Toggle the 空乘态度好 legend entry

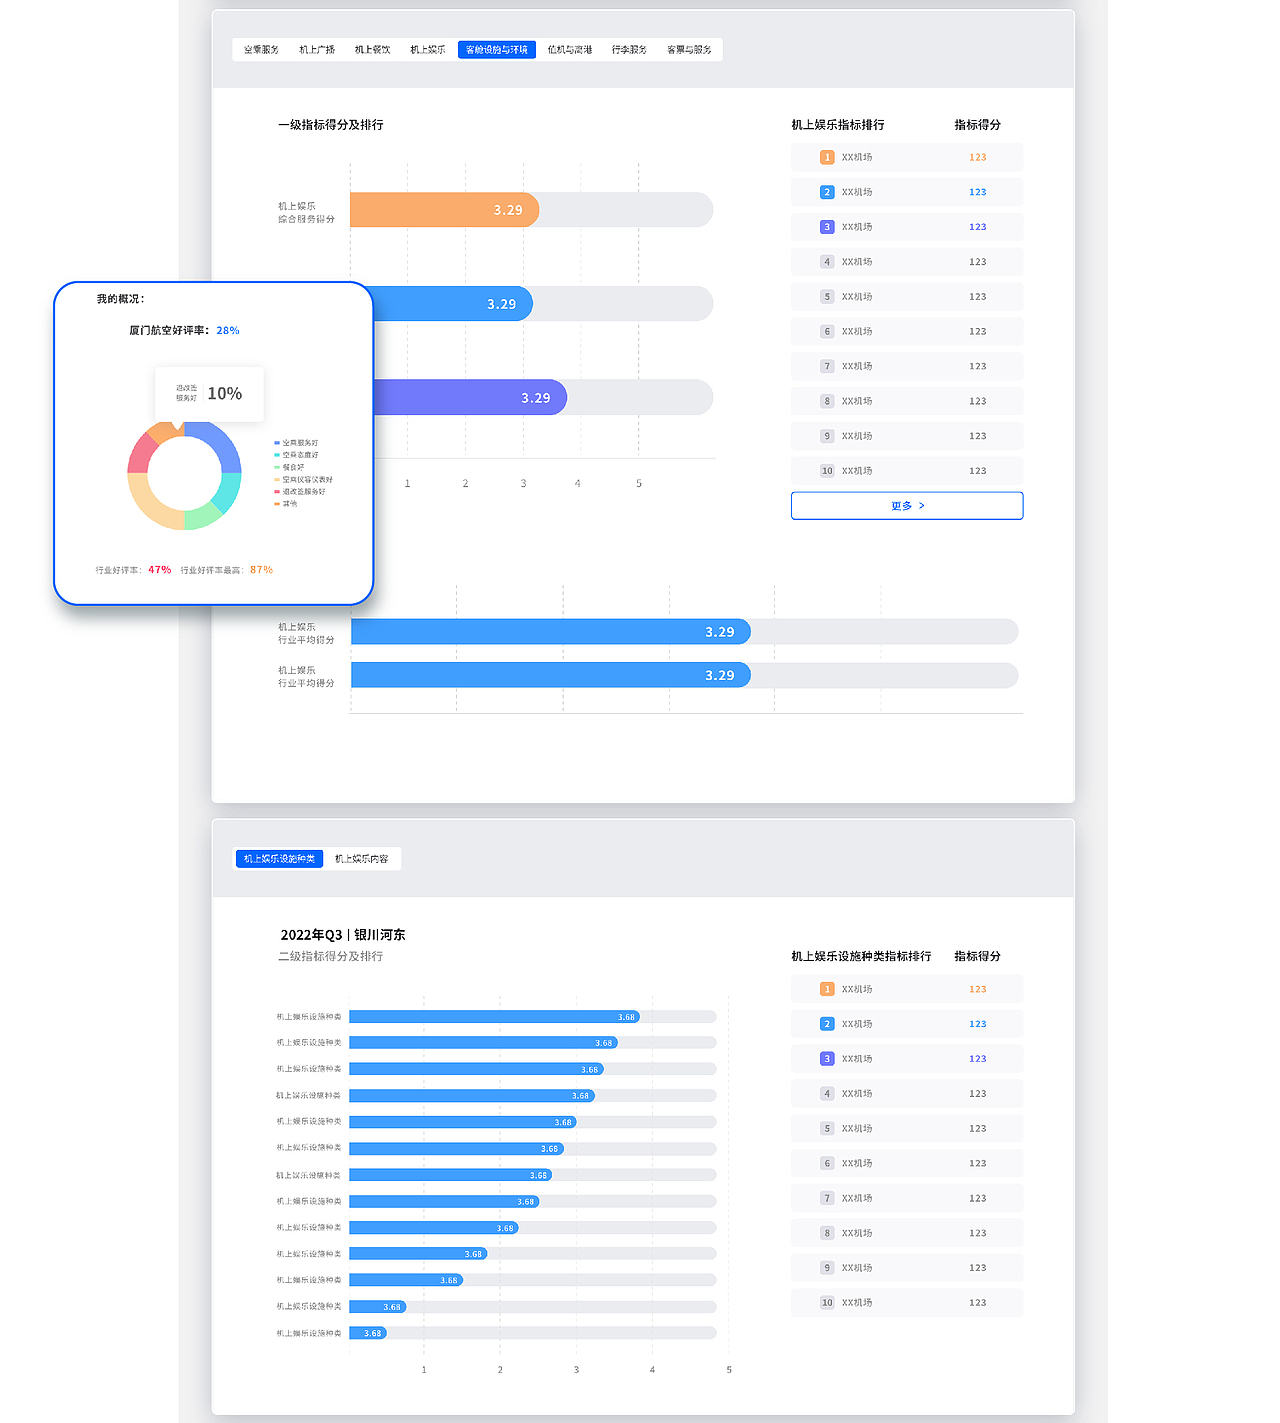coord(296,455)
